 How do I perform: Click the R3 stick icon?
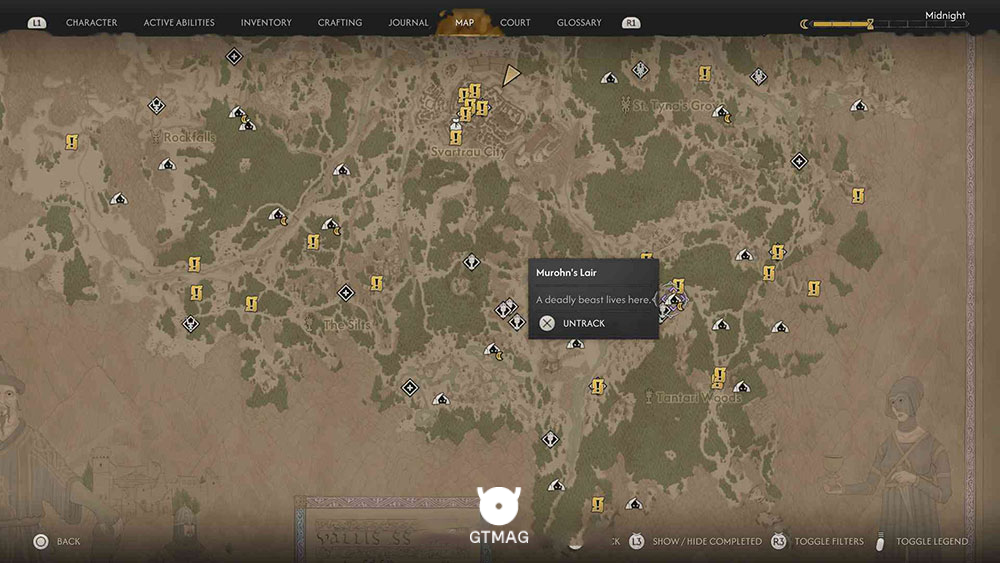[x=778, y=541]
